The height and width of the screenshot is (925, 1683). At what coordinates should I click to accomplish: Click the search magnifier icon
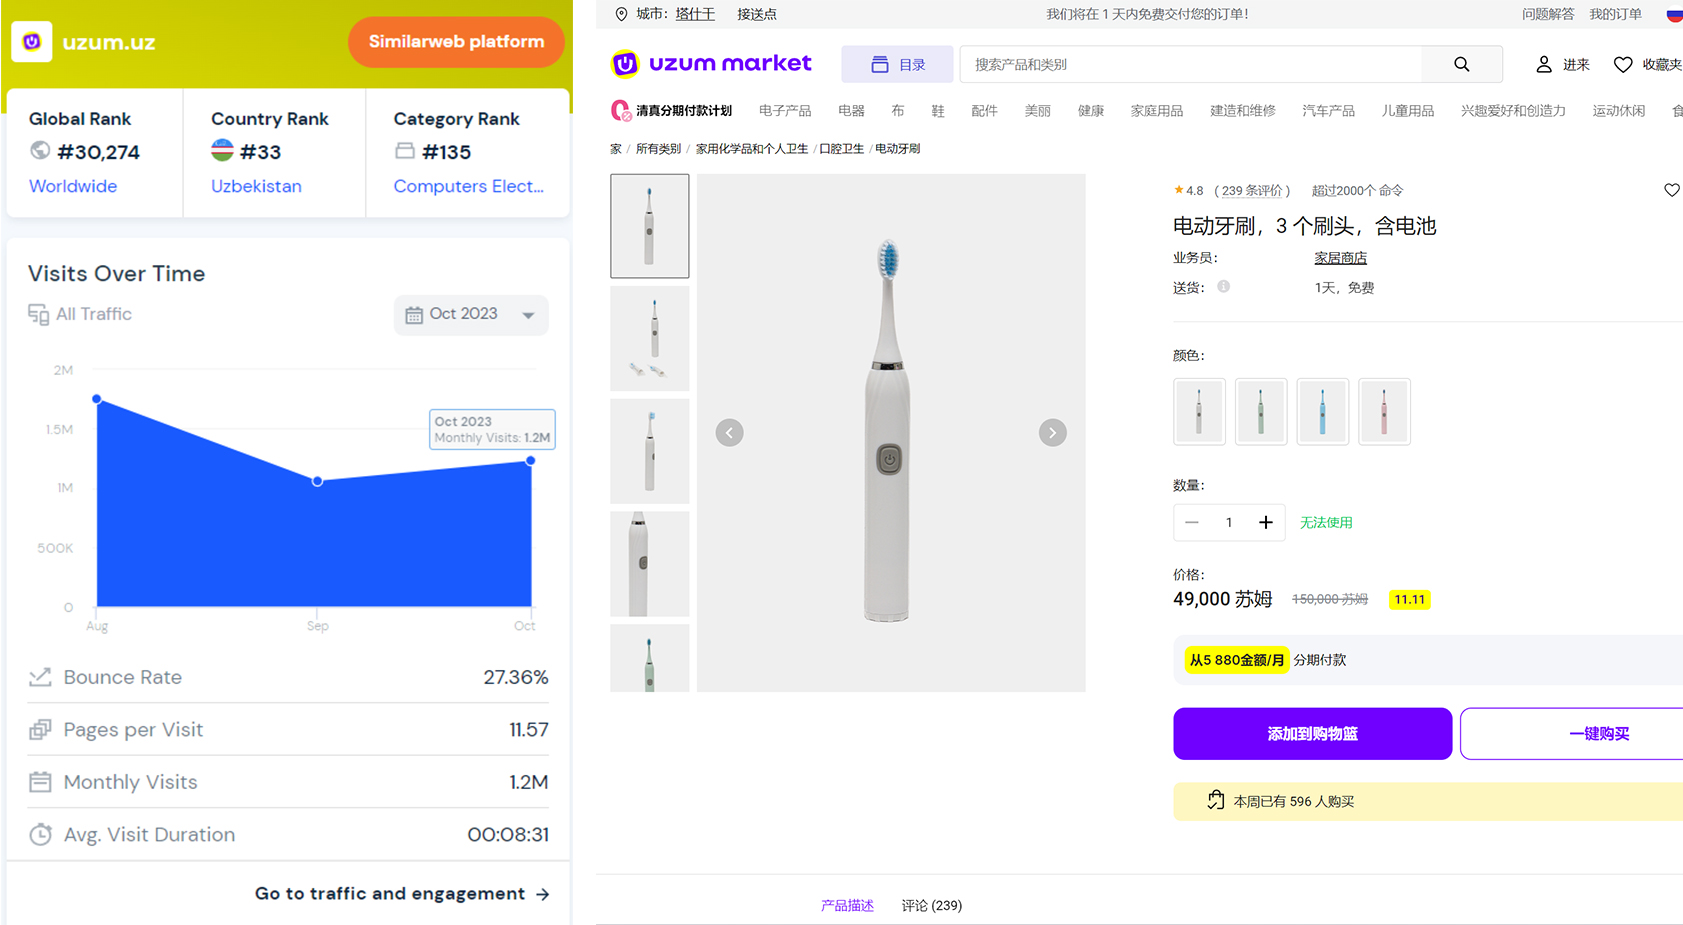click(1462, 64)
